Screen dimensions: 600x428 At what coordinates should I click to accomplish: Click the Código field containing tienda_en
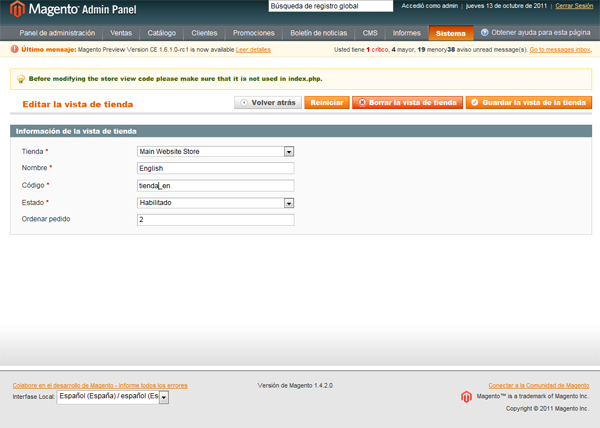tap(215, 186)
